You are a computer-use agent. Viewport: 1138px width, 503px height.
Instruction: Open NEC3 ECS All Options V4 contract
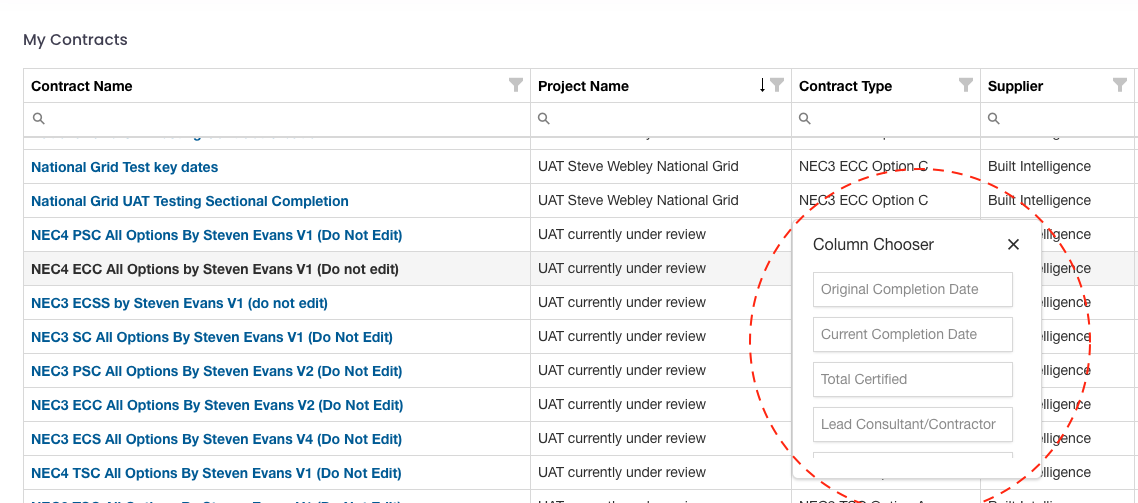click(x=216, y=439)
